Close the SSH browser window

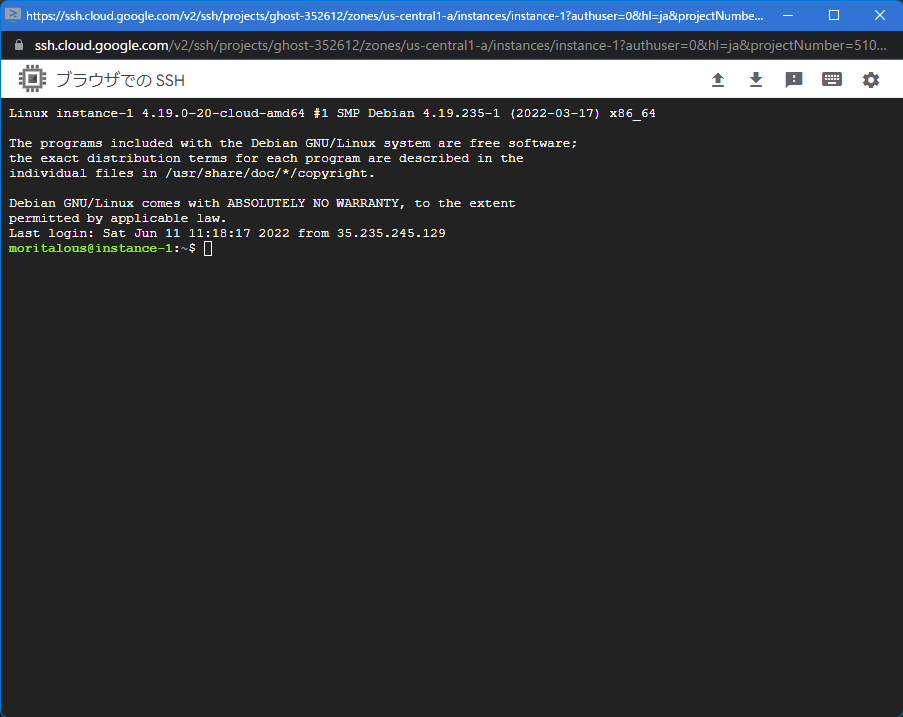tap(880, 15)
